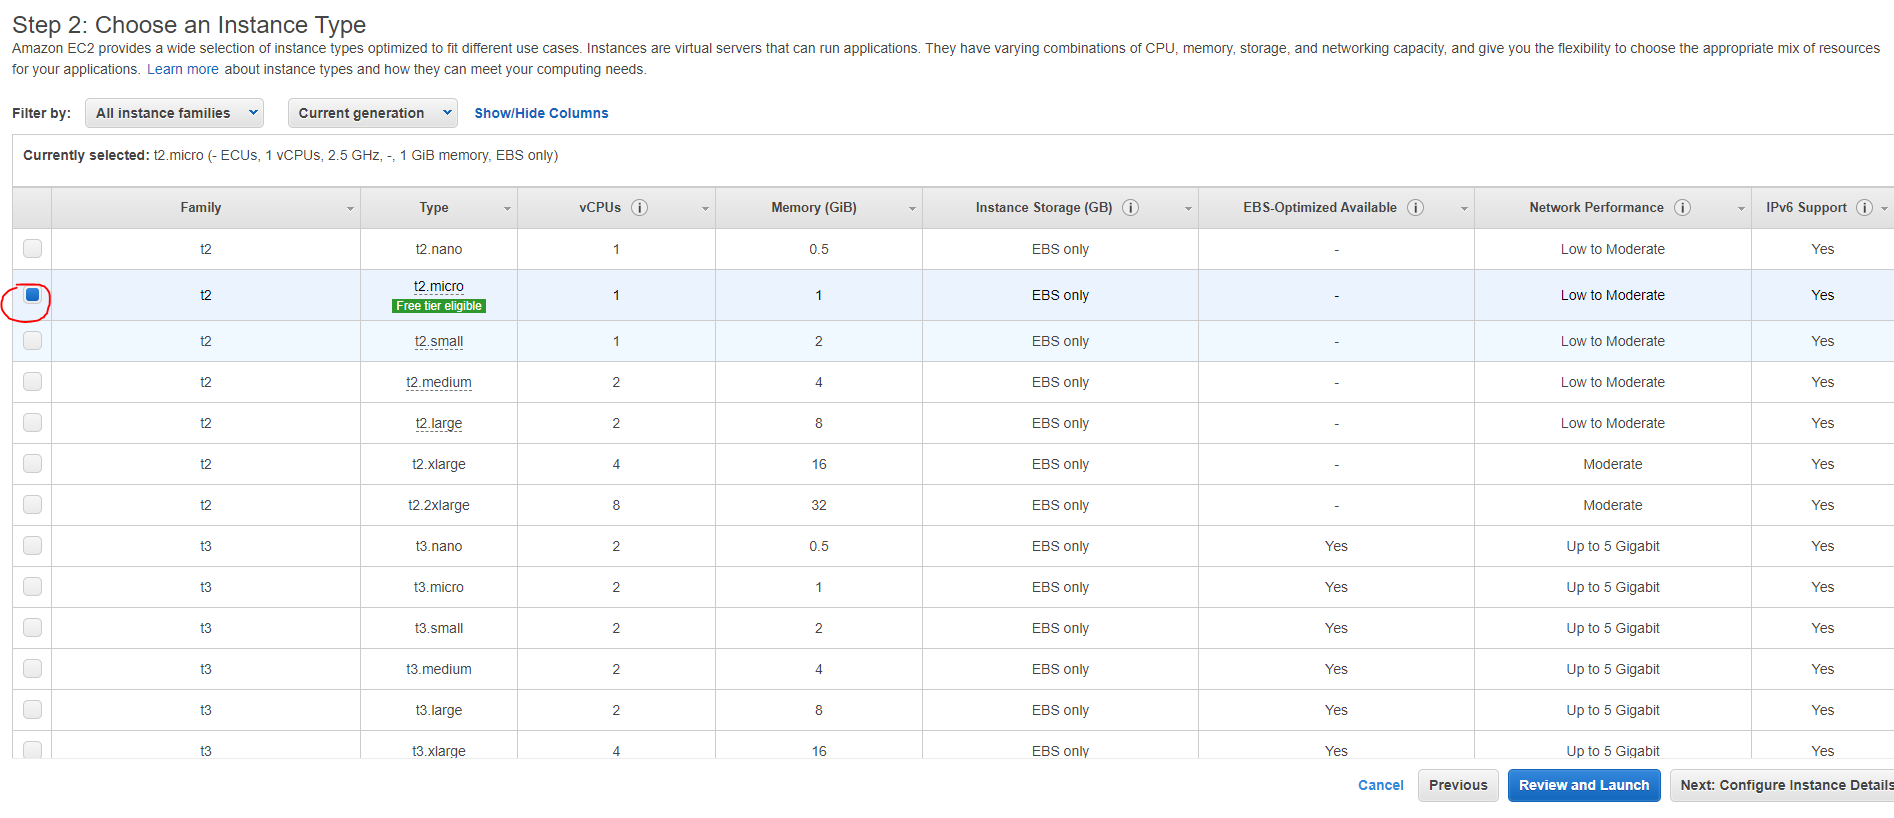Screen dimensions: 1894x818
Task: Select the t3.large row checkbox
Action: [x=33, y=709]
